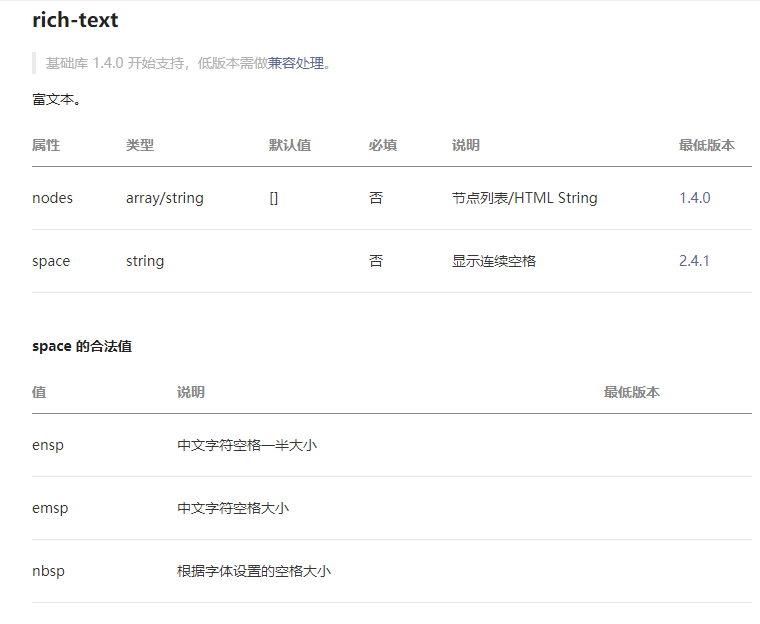Click the 显示连续空格 description text

(494, 261)
